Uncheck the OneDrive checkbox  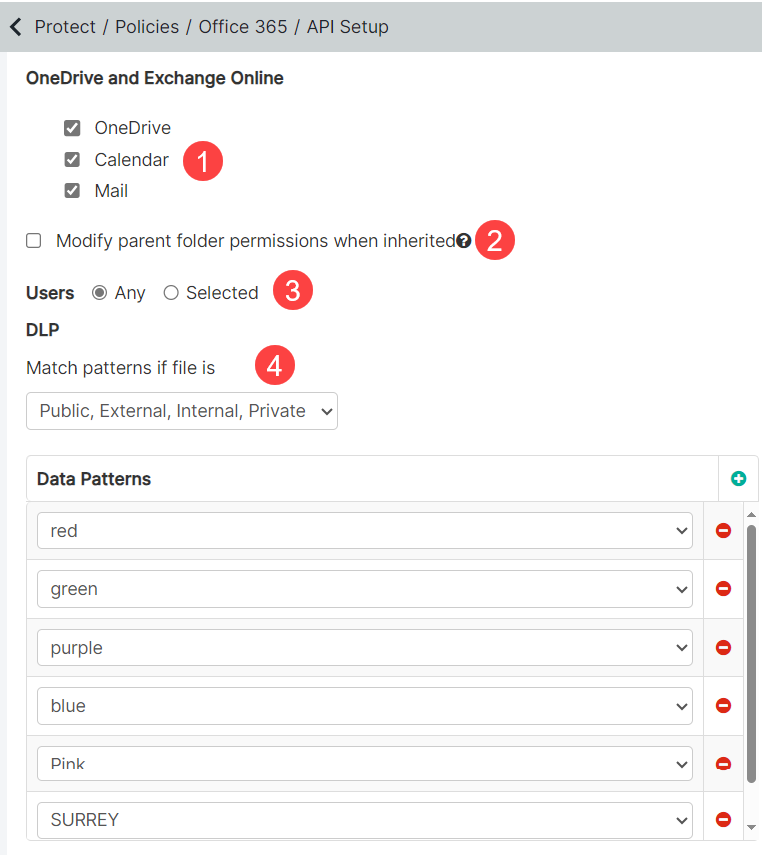coord(72,128)
